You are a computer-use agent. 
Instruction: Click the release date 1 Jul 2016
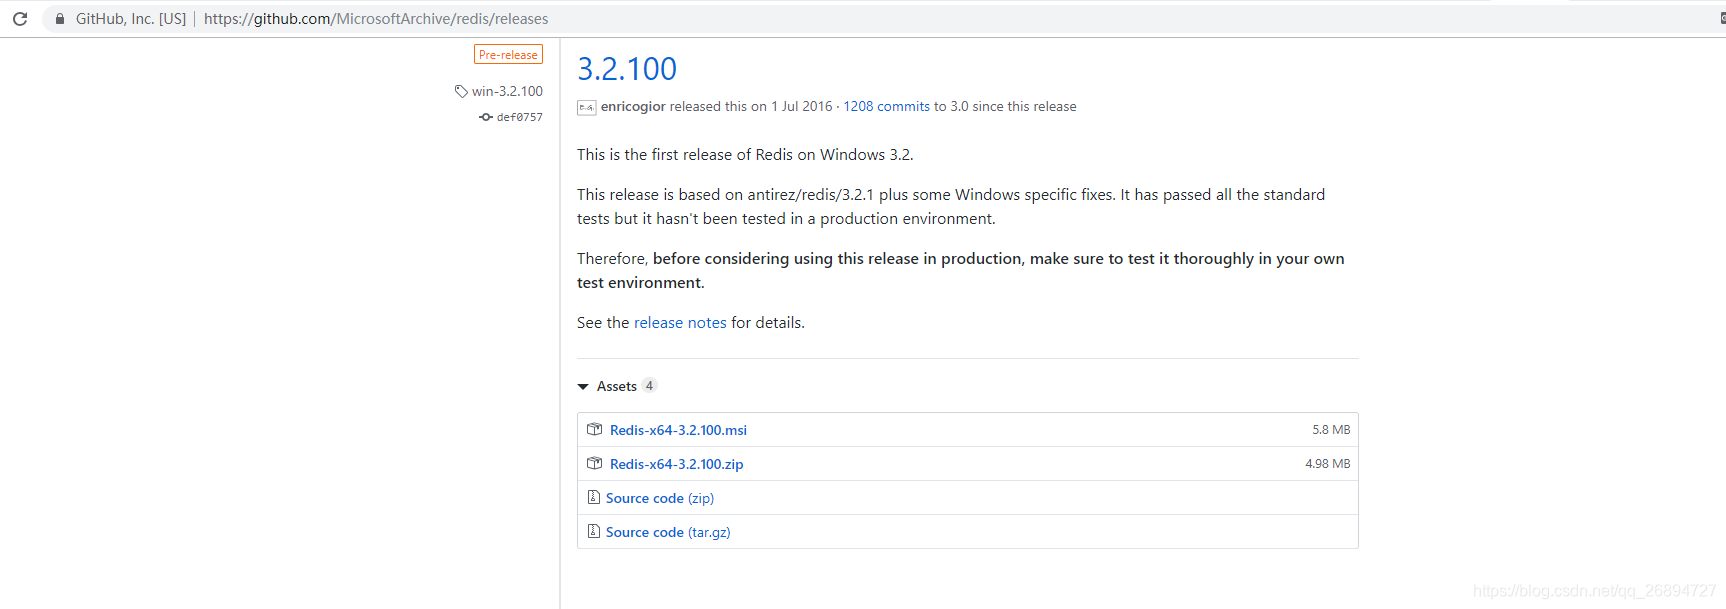802,106
